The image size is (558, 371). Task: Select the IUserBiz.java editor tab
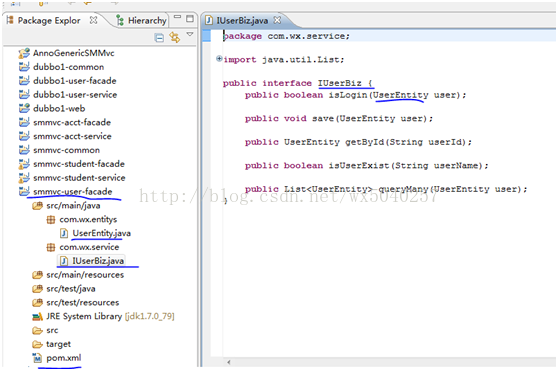click(x=242, y=21)
